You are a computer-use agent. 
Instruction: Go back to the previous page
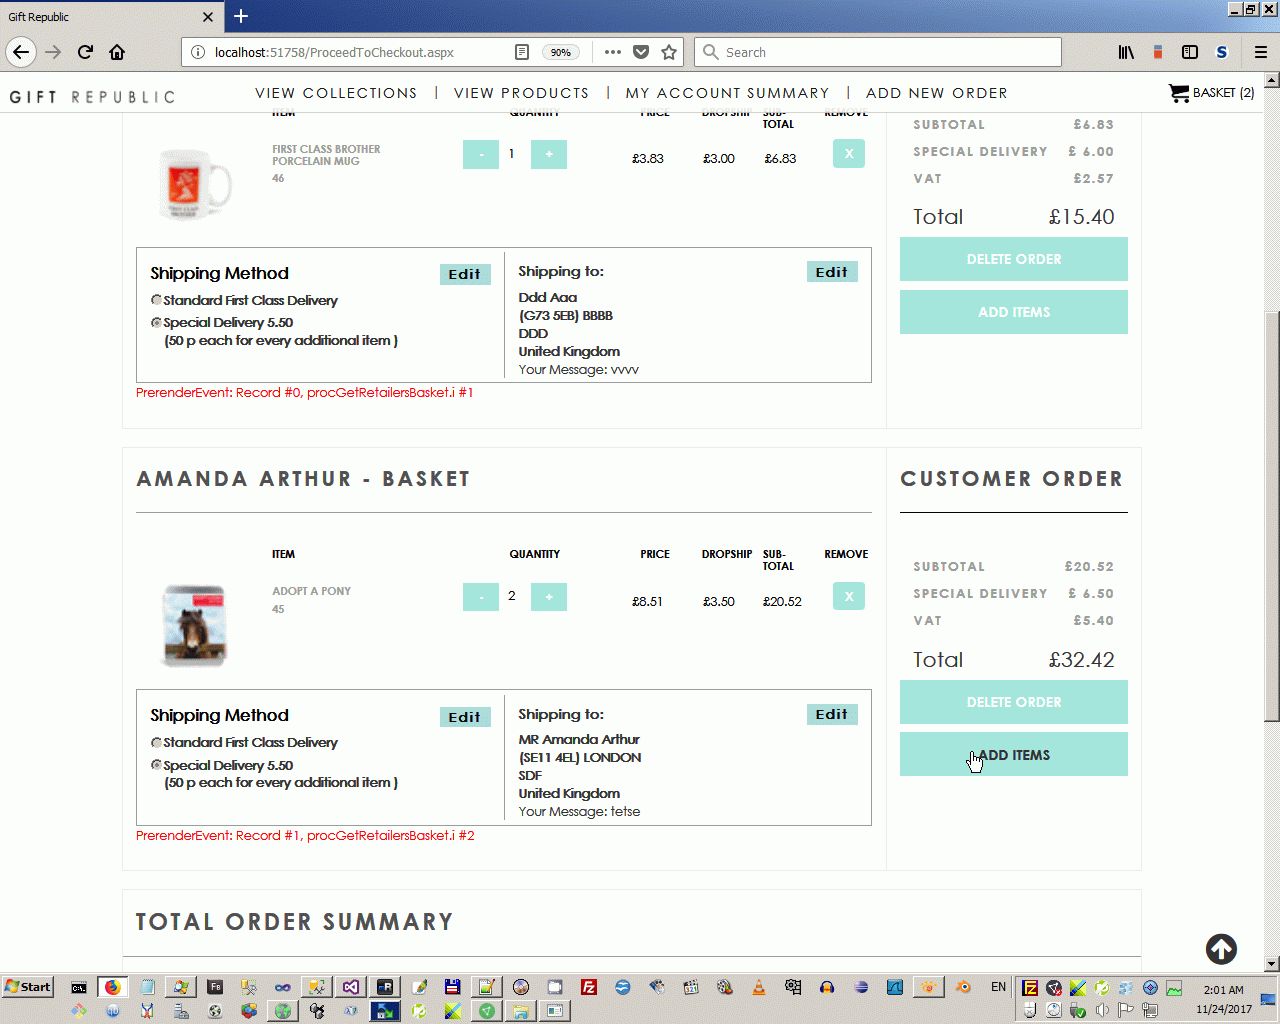point(21,52)
